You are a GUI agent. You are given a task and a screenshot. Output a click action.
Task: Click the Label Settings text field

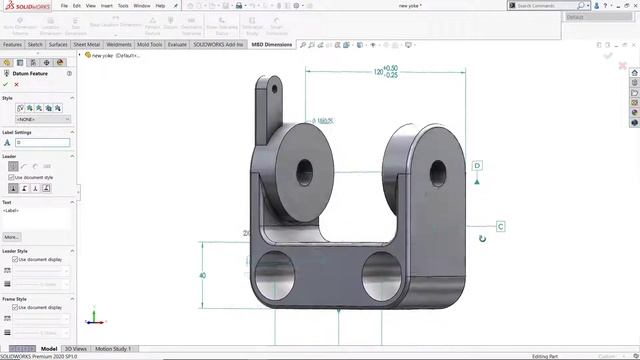tap(42, 142)
